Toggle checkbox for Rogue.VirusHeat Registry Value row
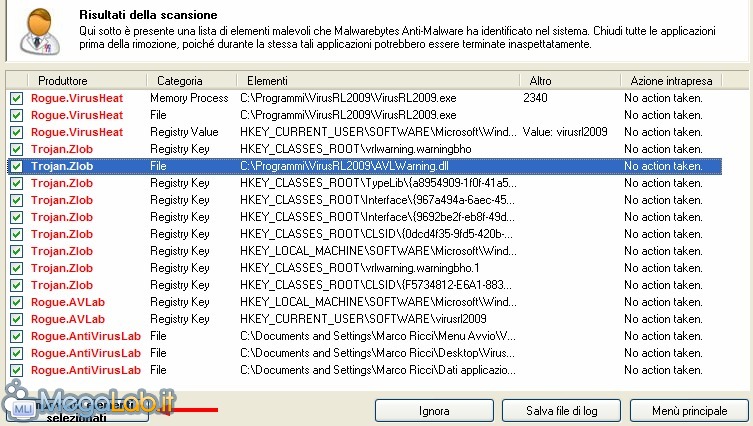Image resolution: width=753 pixels, height=426 pixels. 16,133
